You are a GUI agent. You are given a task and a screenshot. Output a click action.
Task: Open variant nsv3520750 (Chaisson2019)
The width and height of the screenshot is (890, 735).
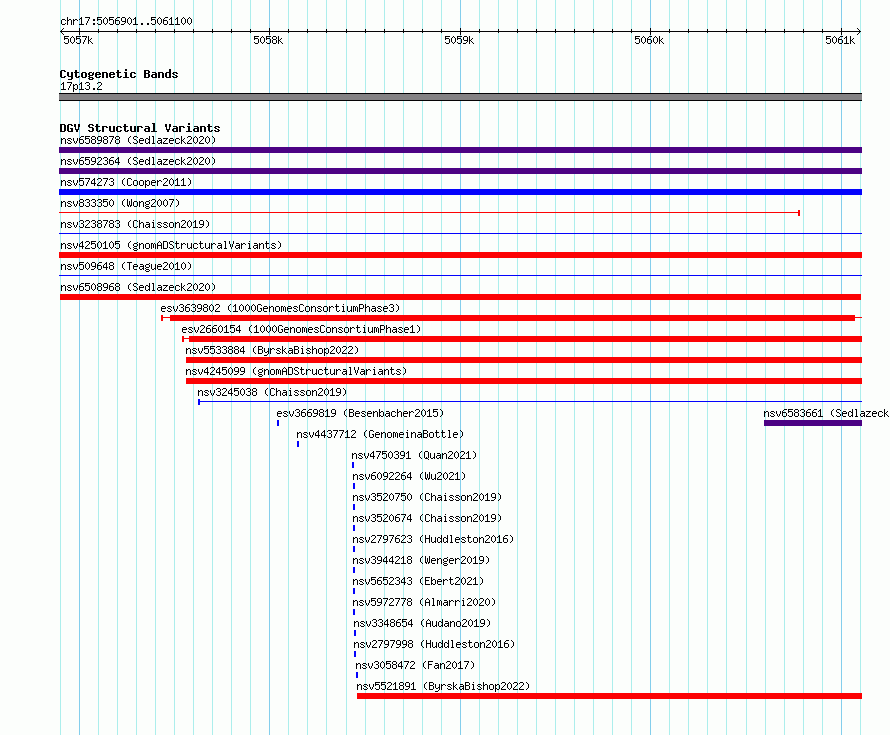[427, 497]
